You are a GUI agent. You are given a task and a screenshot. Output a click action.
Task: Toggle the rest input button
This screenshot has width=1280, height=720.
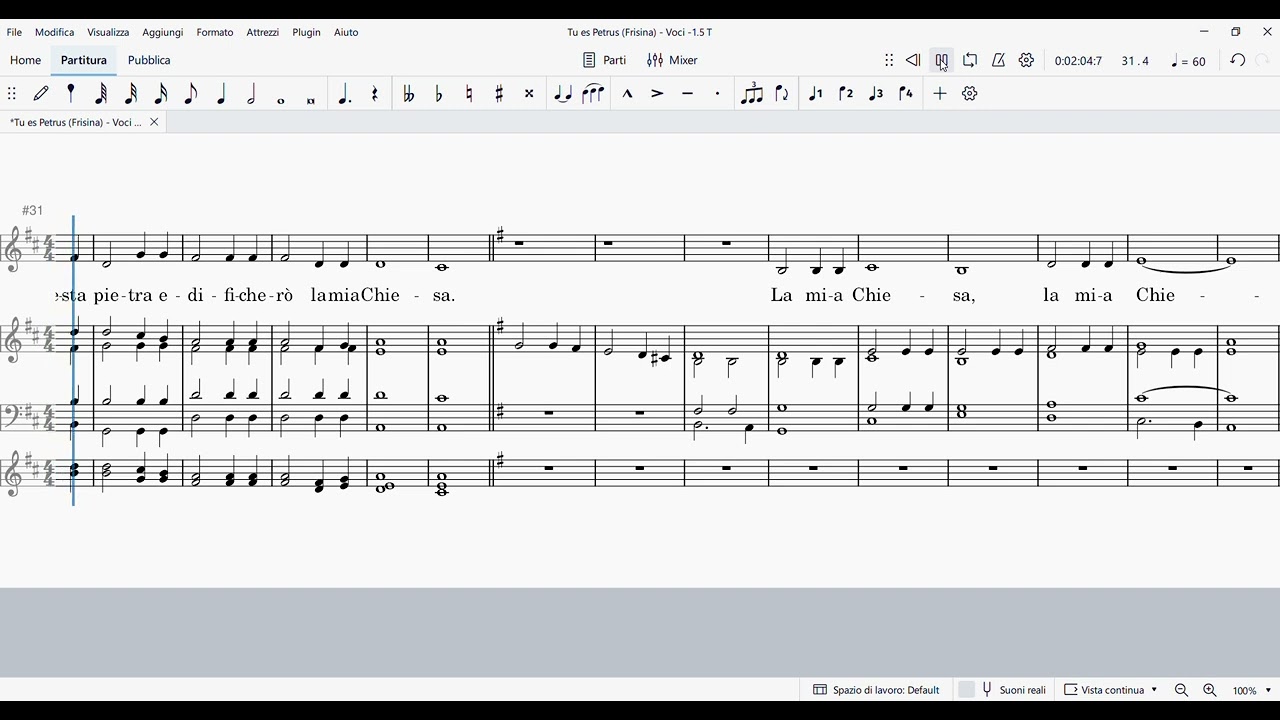coord(375,94)
